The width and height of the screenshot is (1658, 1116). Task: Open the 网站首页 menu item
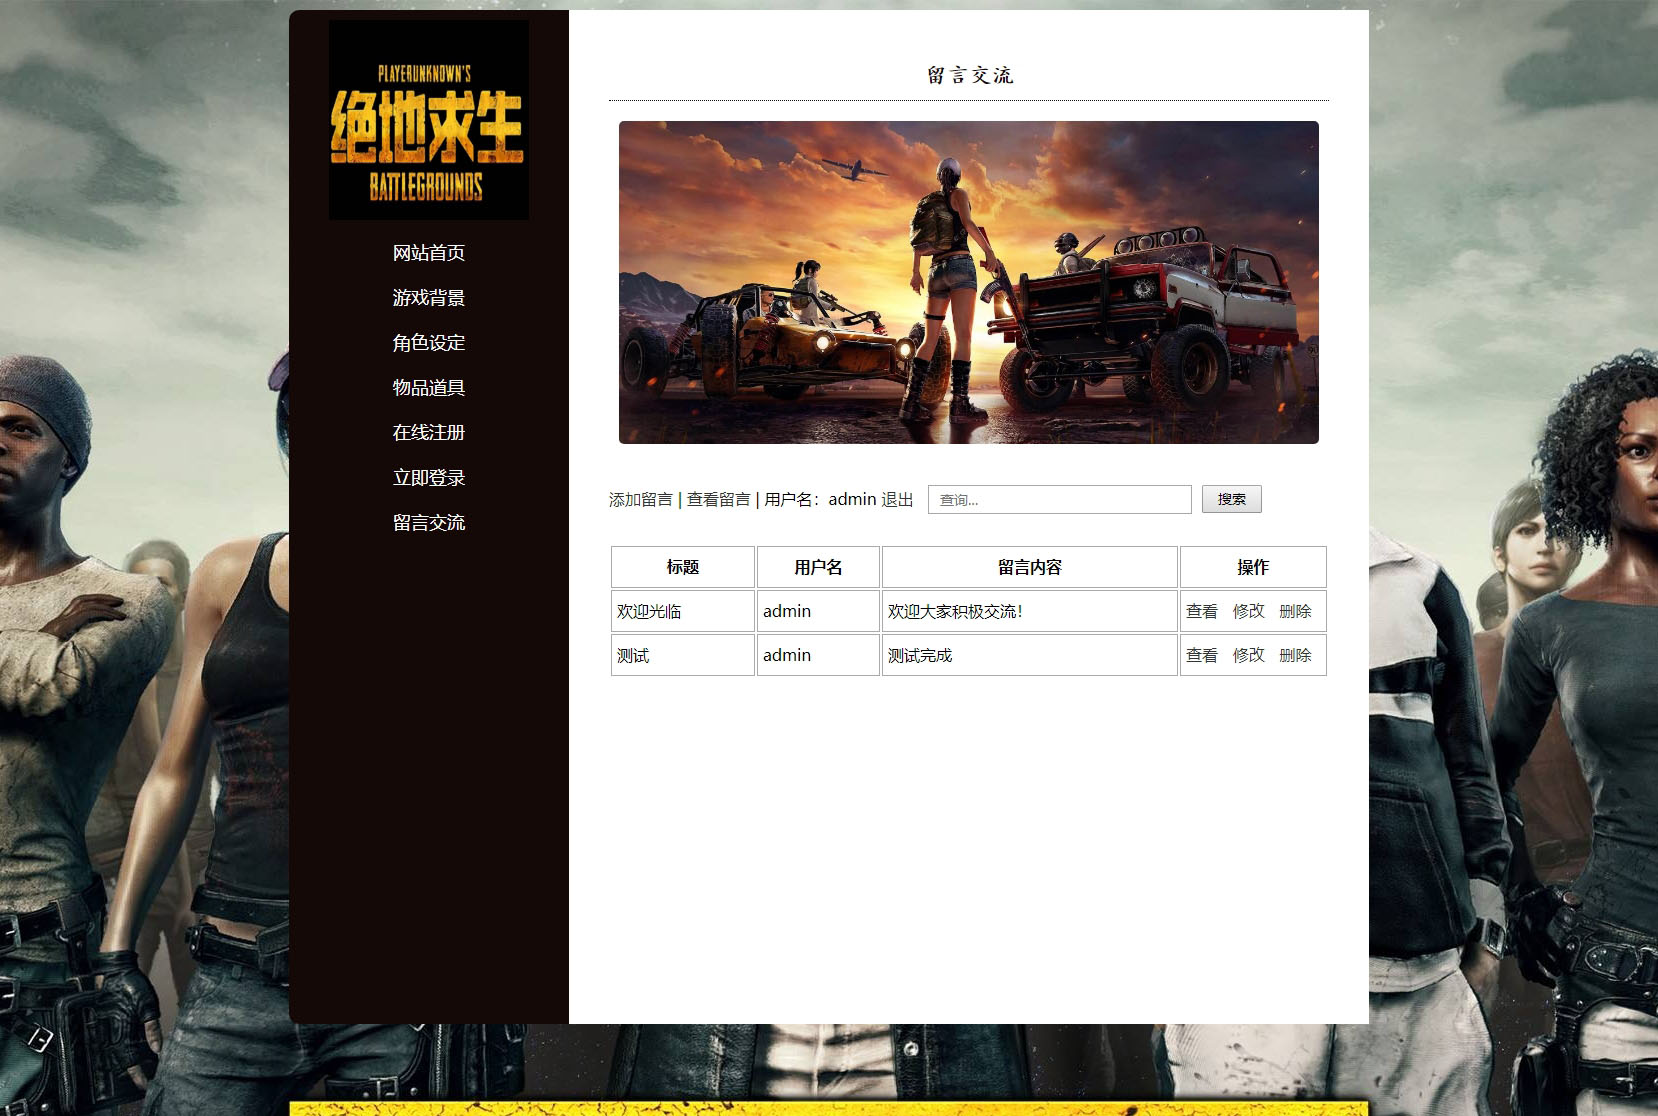pyautogui.click(x=429, y=253)
